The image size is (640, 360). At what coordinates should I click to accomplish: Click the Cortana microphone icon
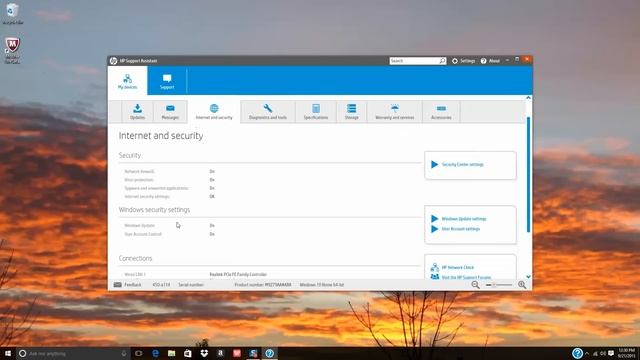coord(124,353)
